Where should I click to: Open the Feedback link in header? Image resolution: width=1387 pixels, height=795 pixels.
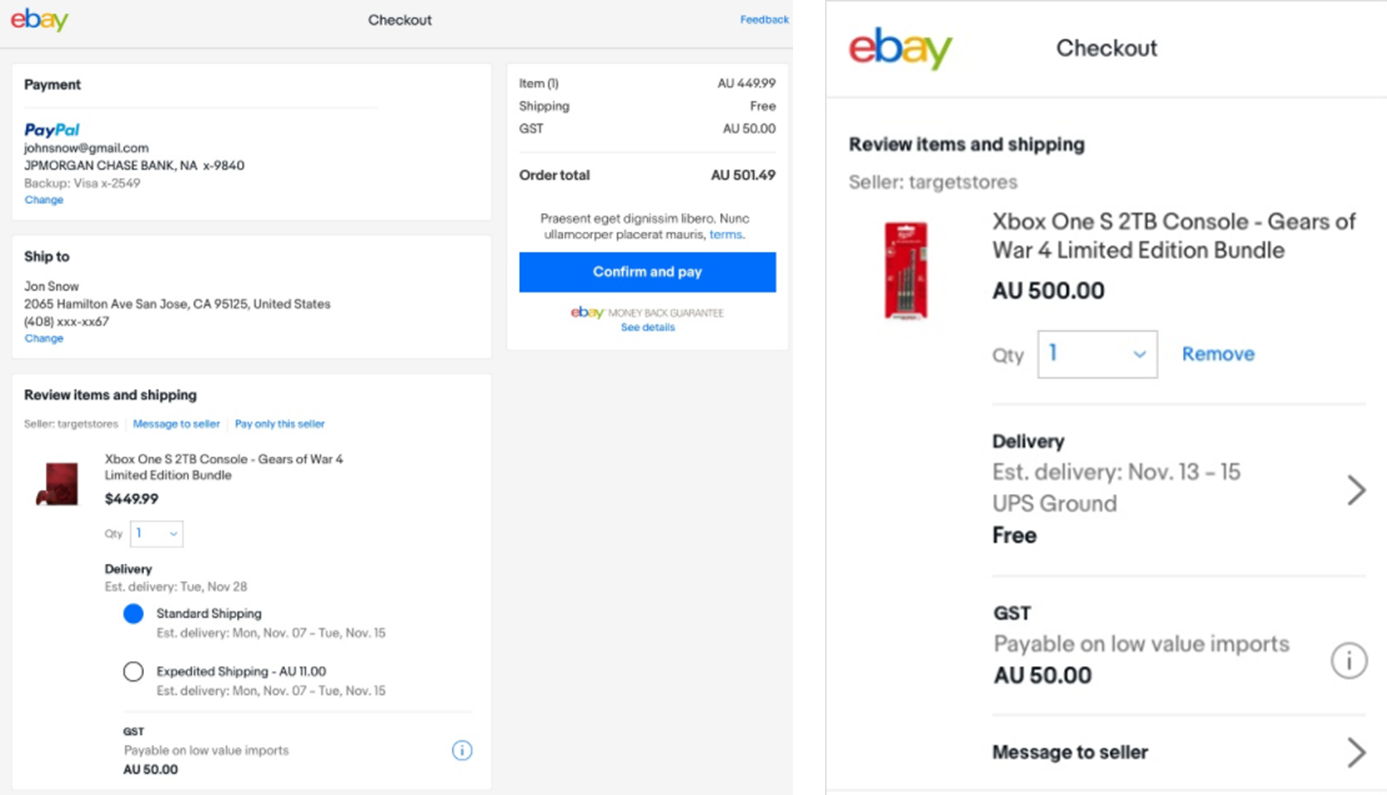coord(764,20)
